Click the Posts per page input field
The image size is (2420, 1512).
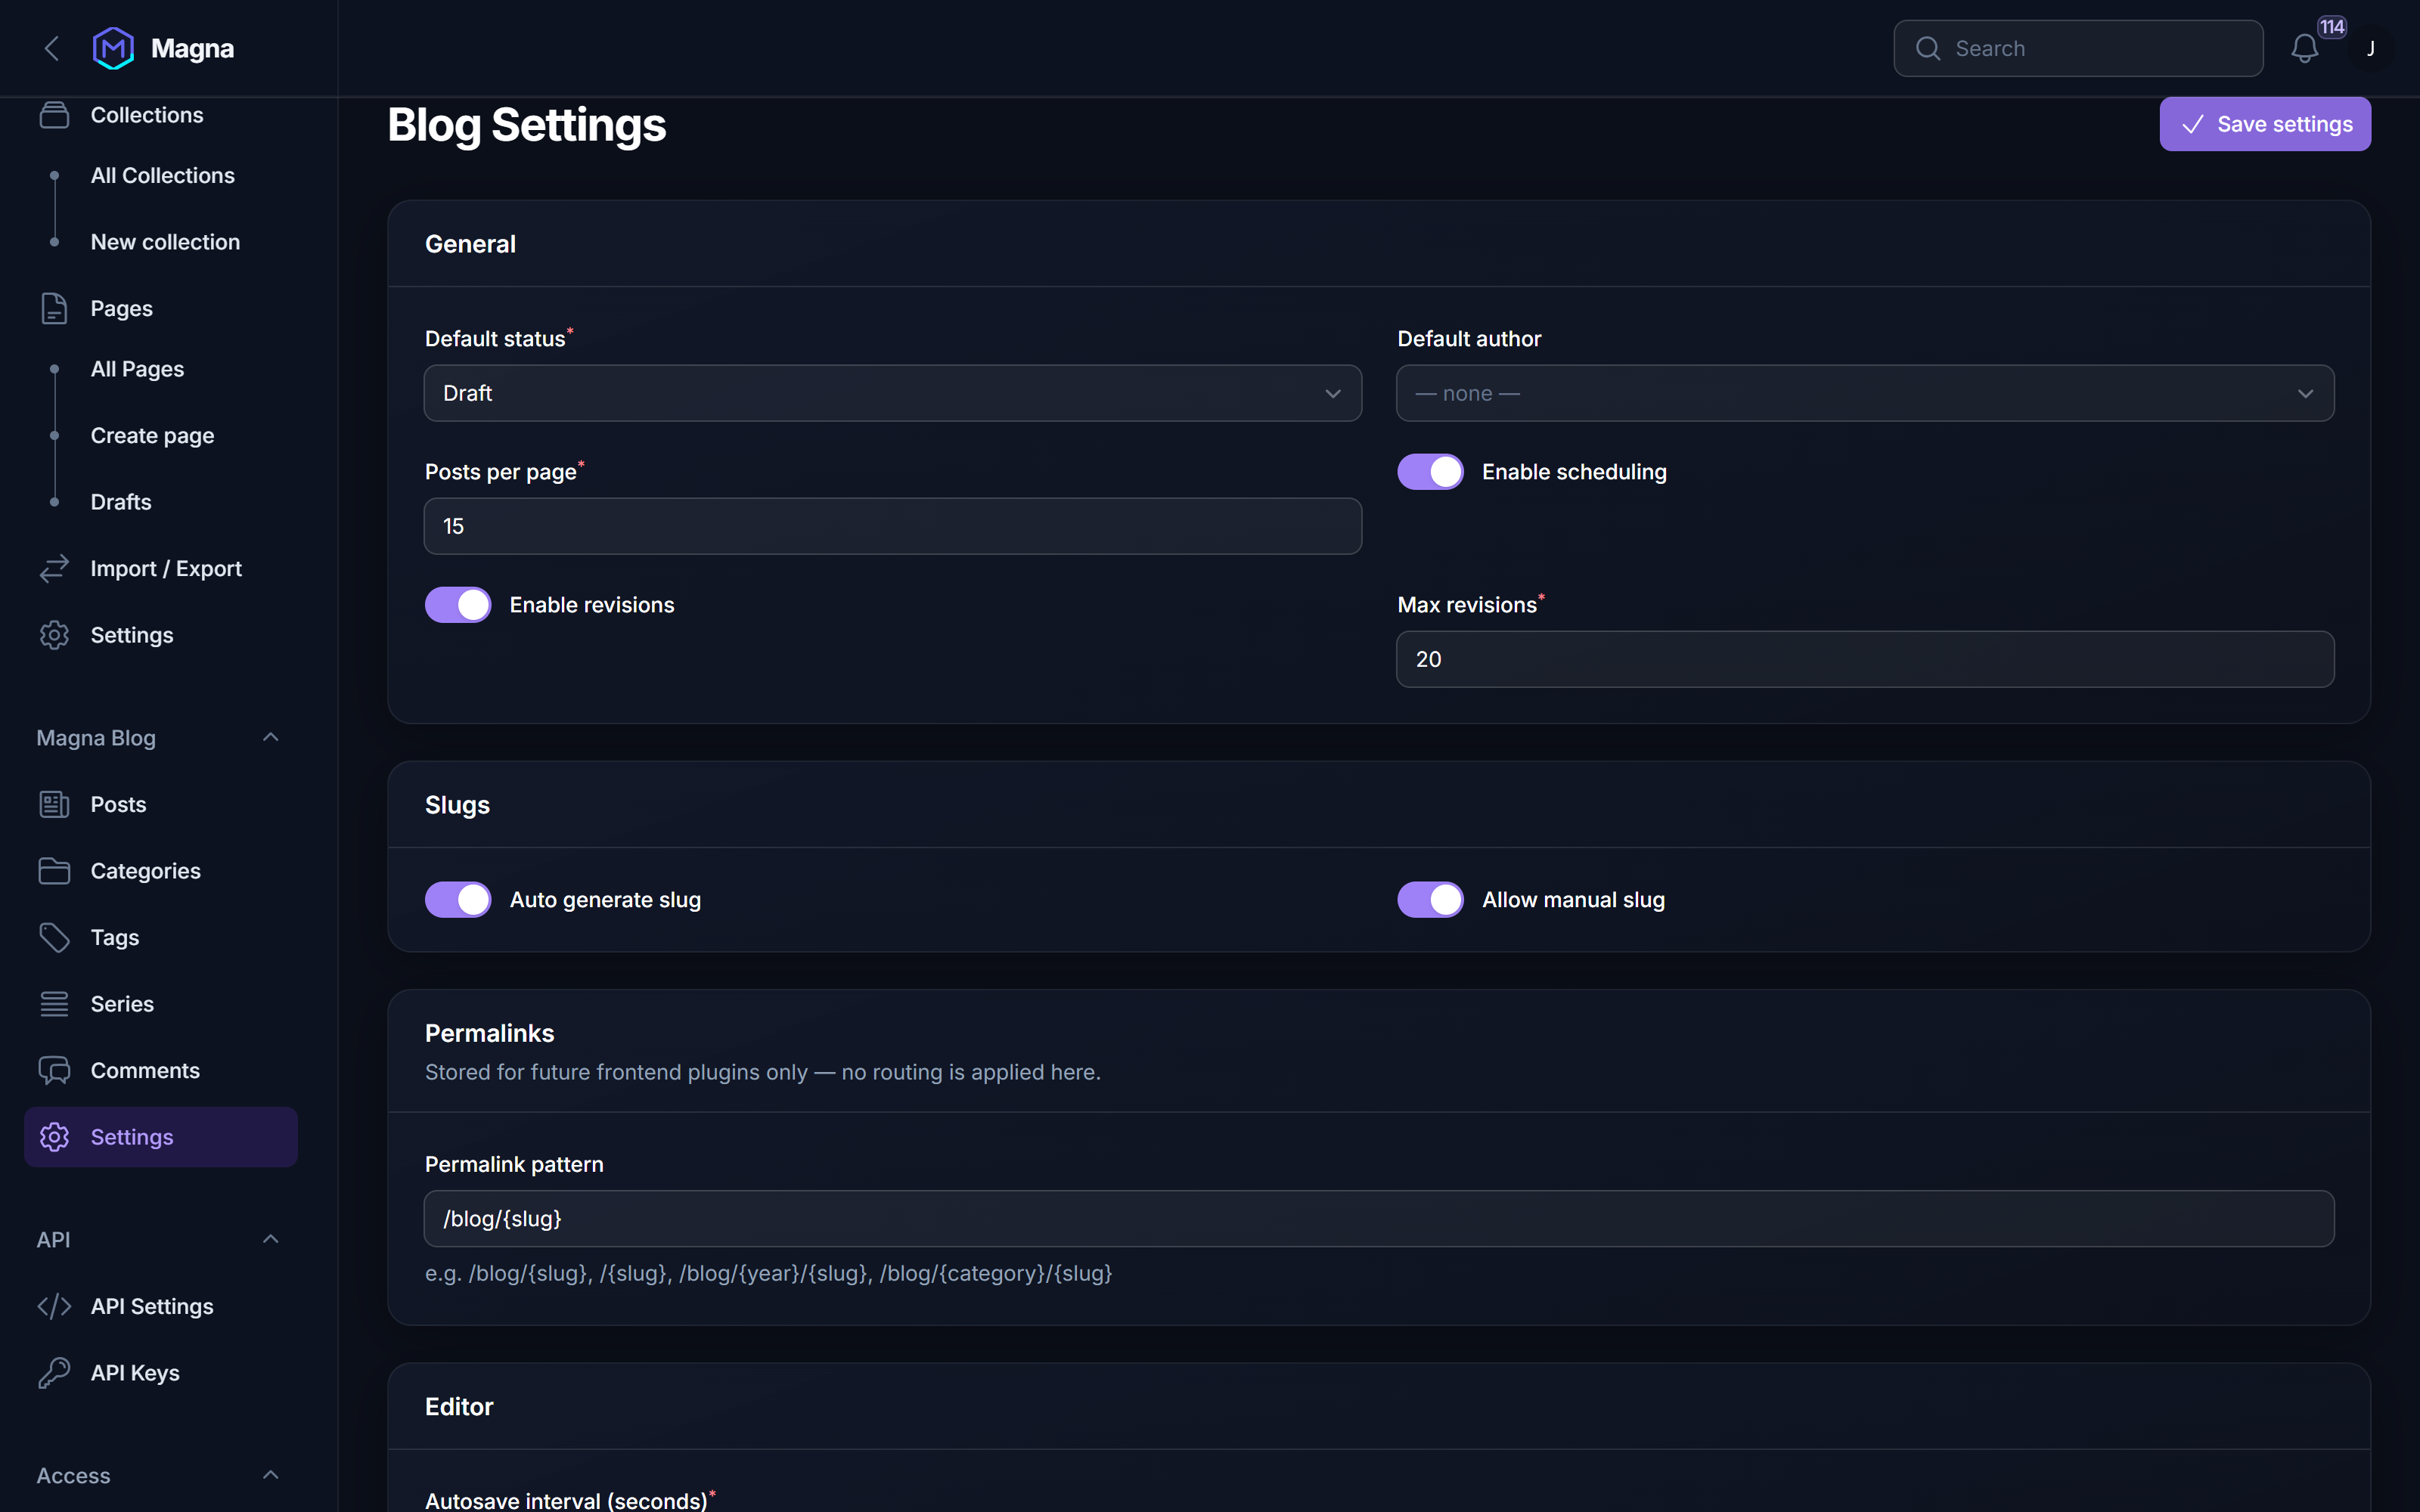click(893, 526)
